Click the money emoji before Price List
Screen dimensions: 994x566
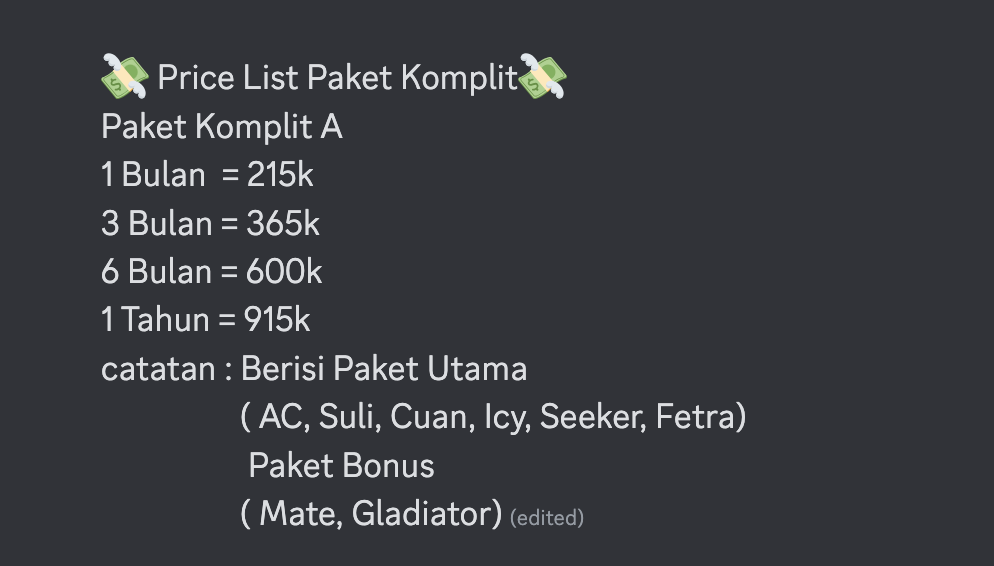pos(125,77)
